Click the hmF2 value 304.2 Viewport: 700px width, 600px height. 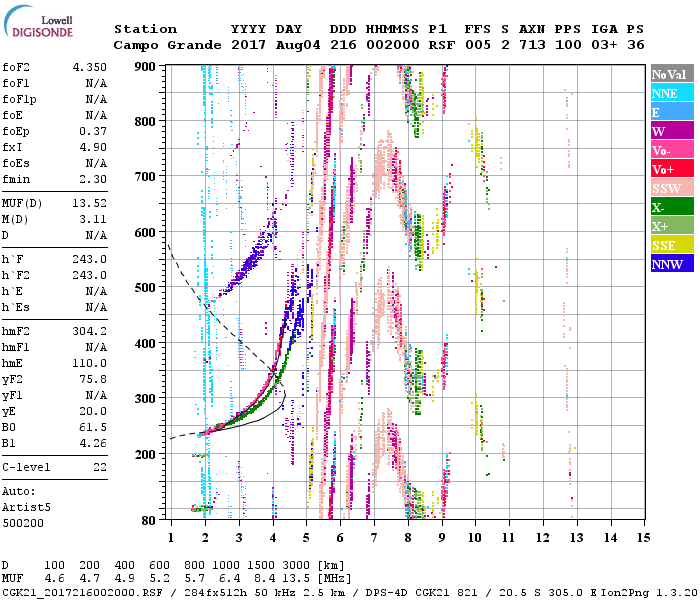point(87,331)
